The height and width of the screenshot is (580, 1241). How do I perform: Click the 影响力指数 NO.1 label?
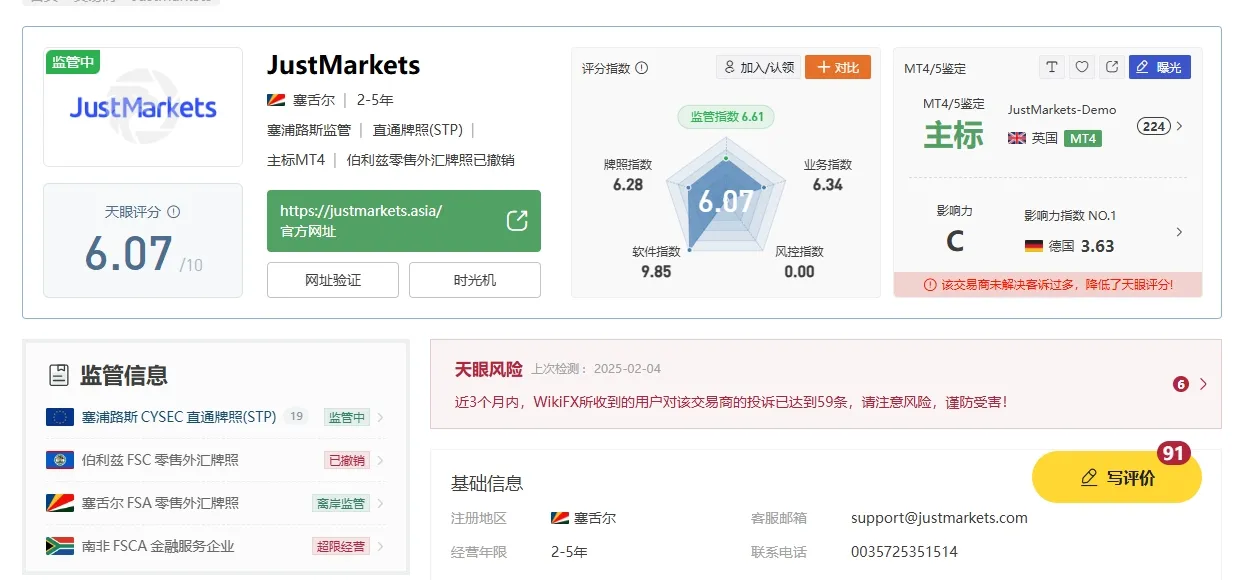pyautogui.click(x=1070, y=216)
